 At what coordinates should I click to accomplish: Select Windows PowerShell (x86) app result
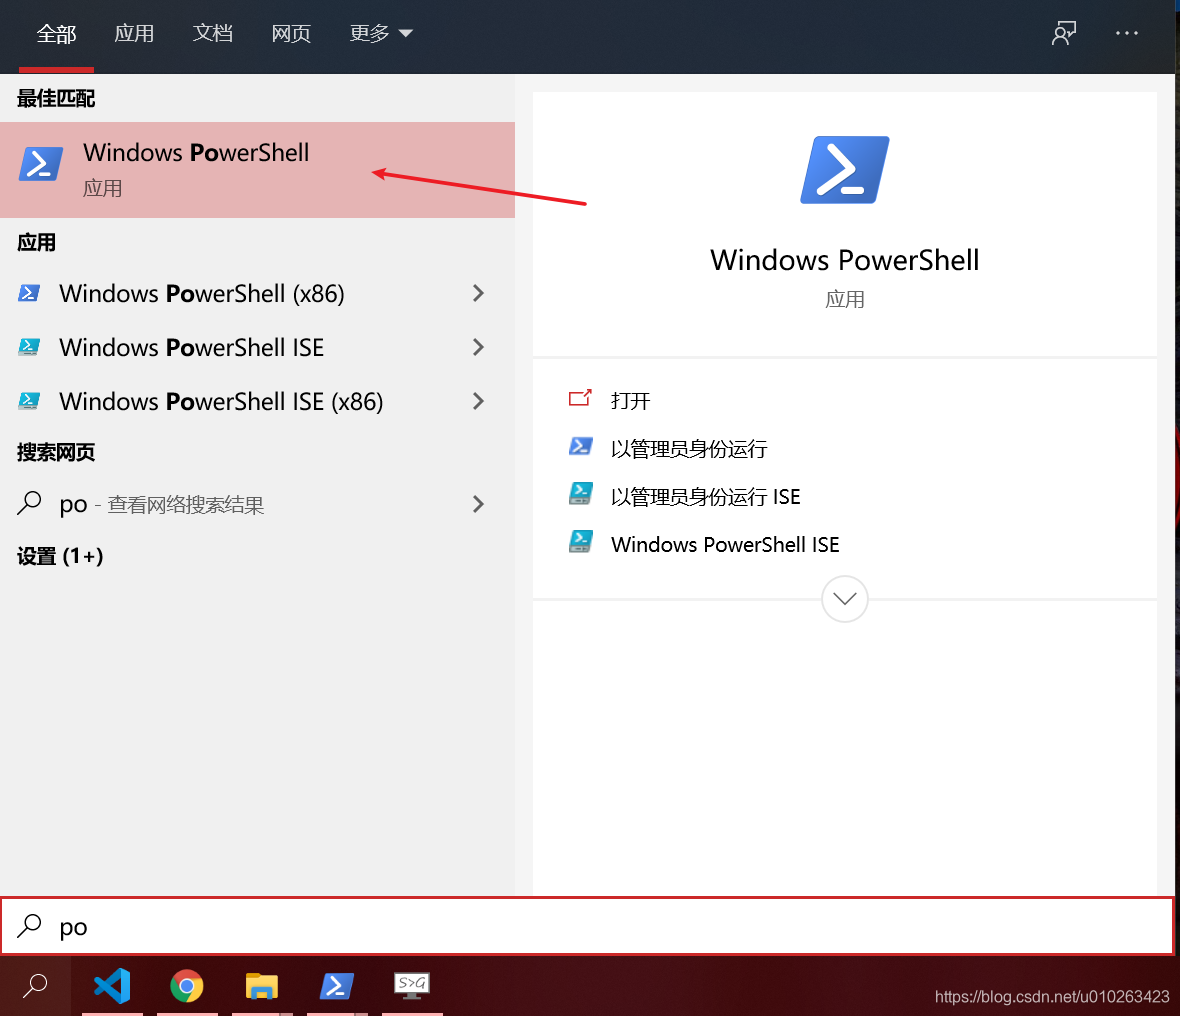click(257, 294)
